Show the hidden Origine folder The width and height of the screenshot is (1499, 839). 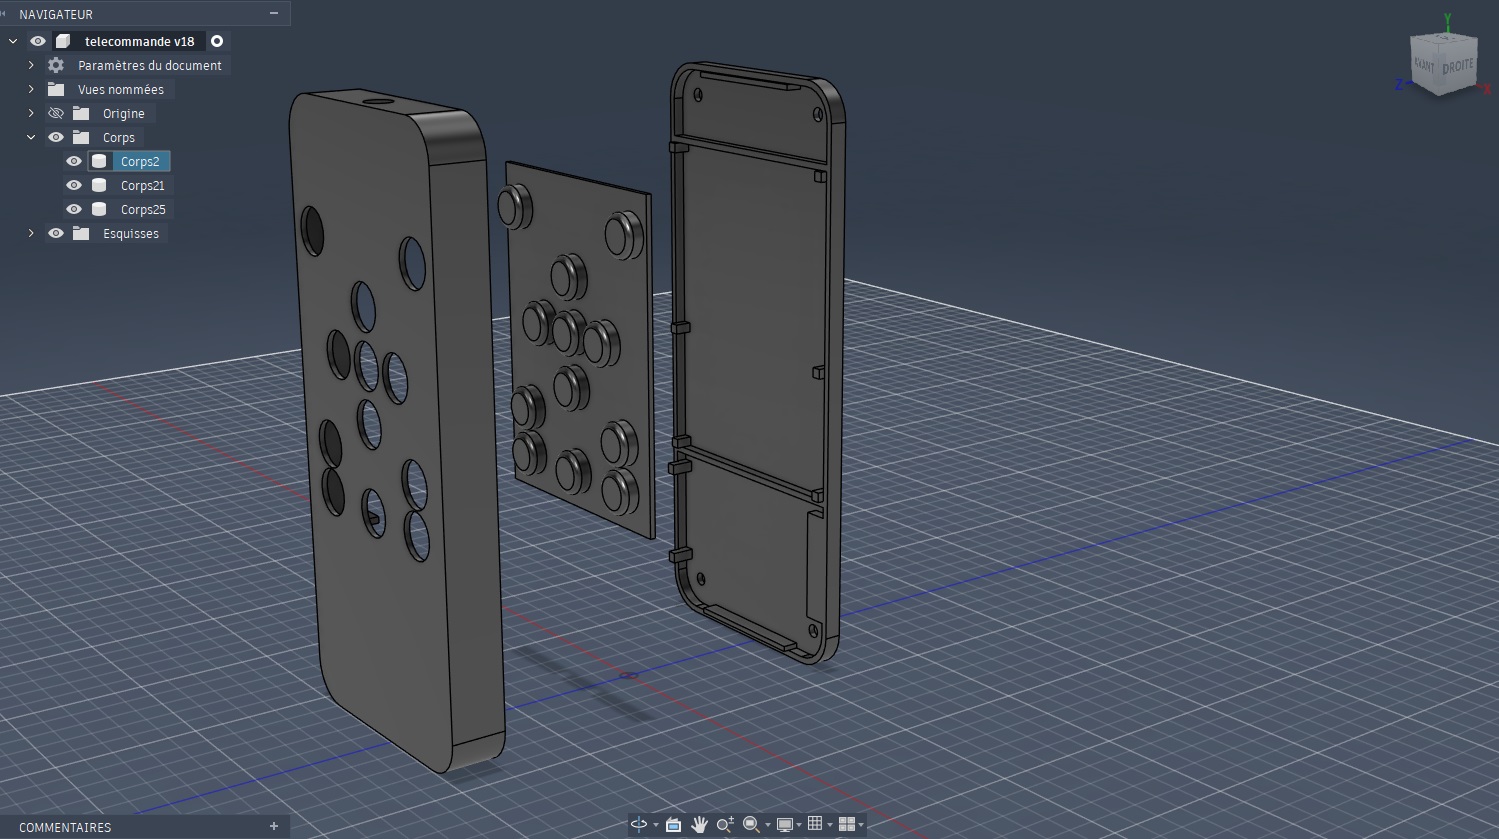click(56, 113)
